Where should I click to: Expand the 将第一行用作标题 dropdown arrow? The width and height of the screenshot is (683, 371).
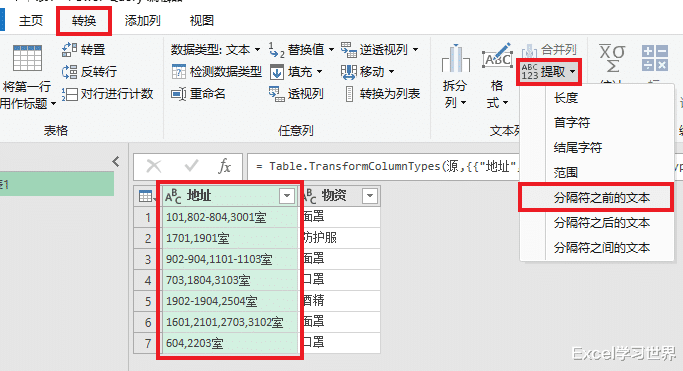pos(54,104)
